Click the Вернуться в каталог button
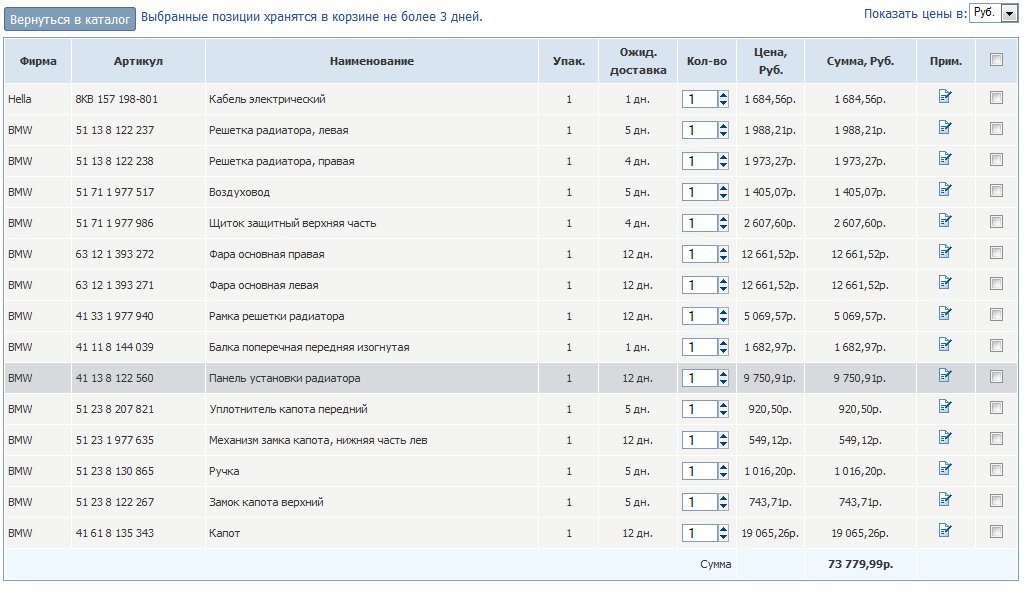This screenshot has height=596, width=1028. (x=70, y=20)
